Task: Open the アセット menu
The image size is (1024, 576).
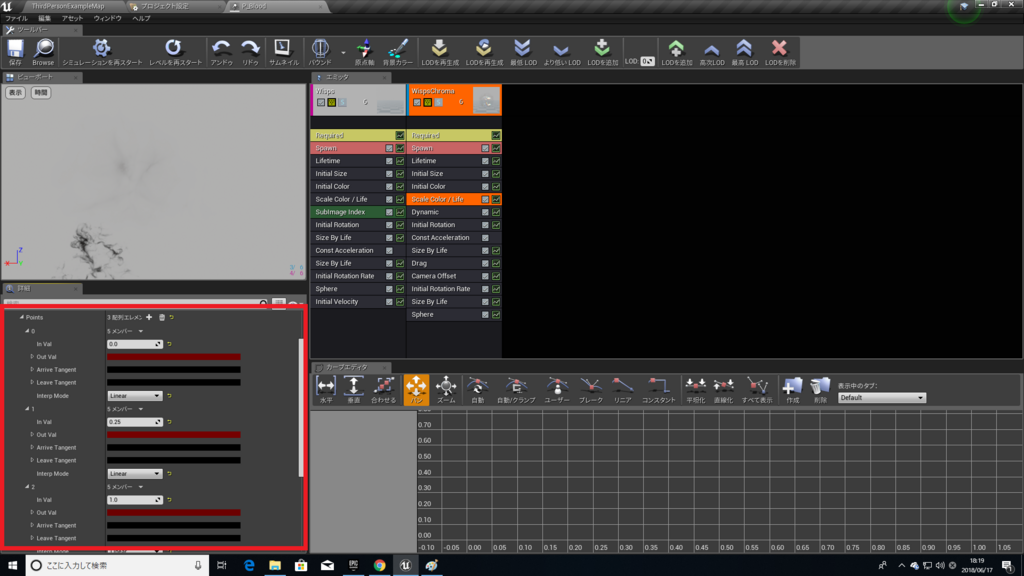Action: 72,18
